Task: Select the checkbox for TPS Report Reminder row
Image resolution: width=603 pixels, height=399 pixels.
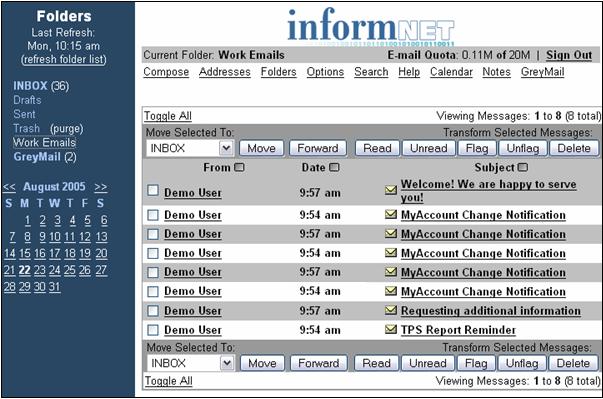Action: pos(153,329)
